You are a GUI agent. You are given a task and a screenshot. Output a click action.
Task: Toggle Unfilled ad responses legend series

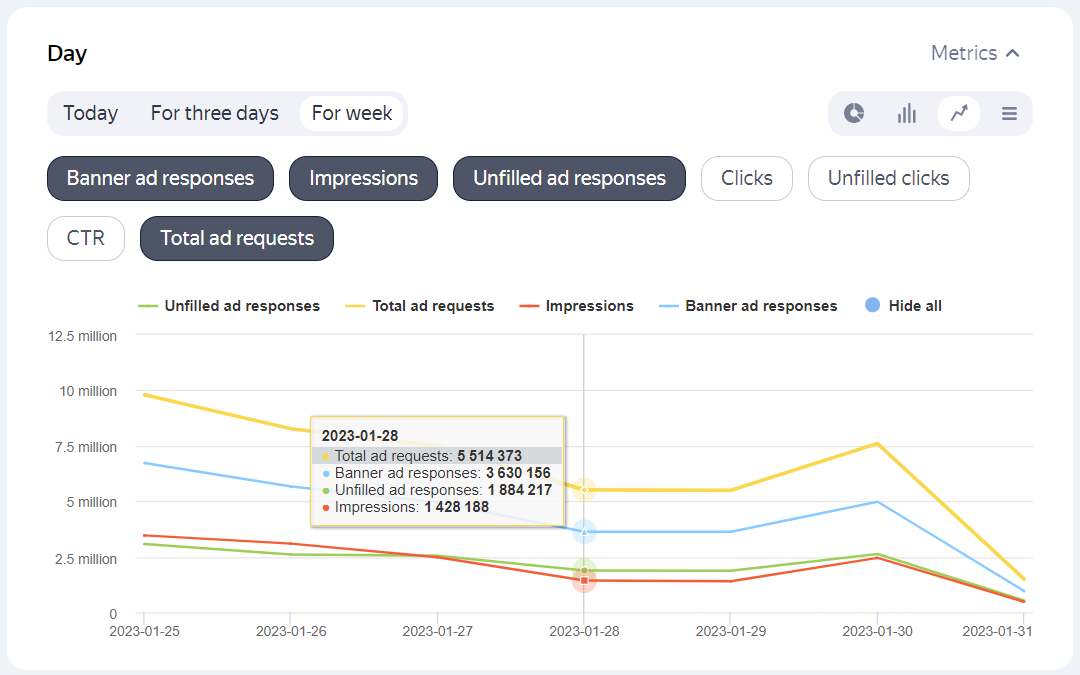[241, 306]
